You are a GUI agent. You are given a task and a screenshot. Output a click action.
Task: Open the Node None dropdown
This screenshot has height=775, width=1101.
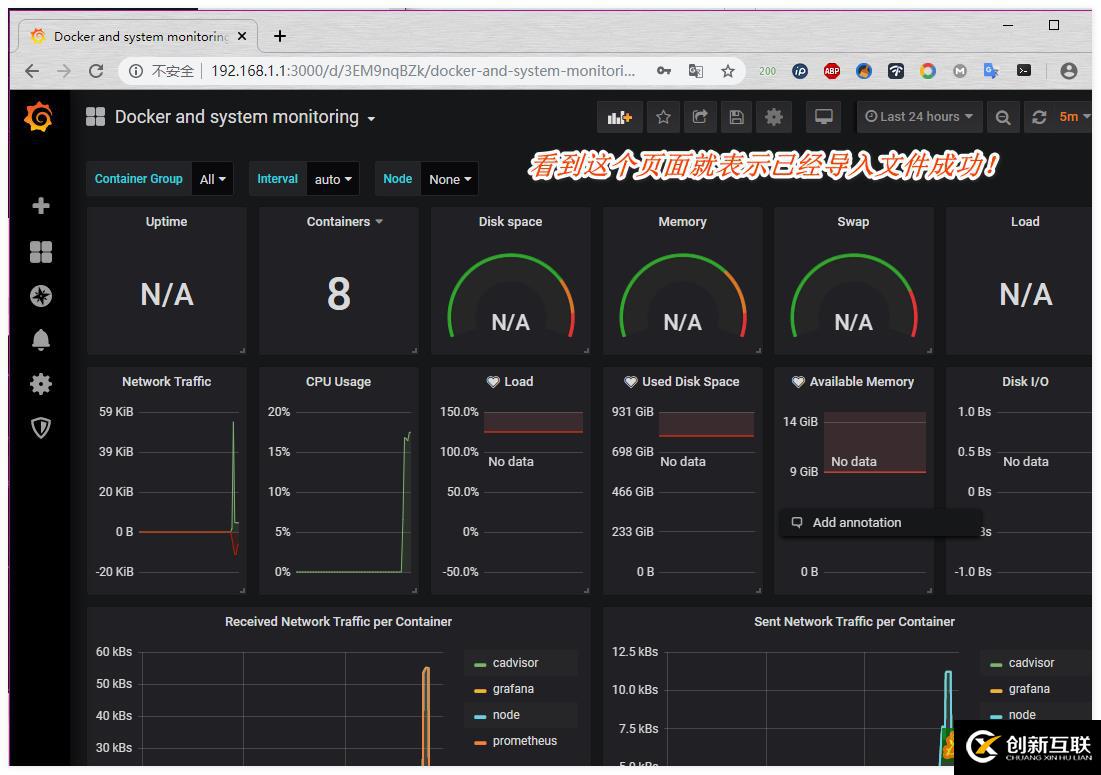point(449,179)
